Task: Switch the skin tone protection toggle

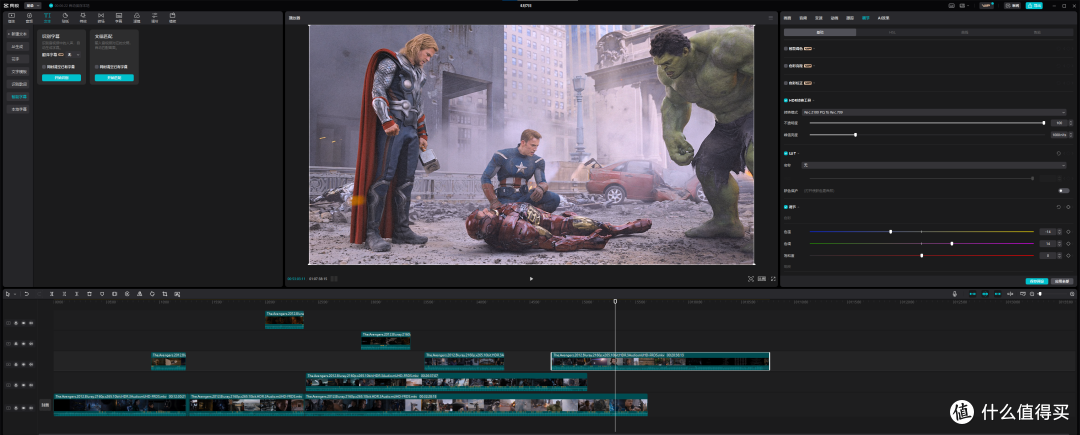Action: coord(1063,190)
